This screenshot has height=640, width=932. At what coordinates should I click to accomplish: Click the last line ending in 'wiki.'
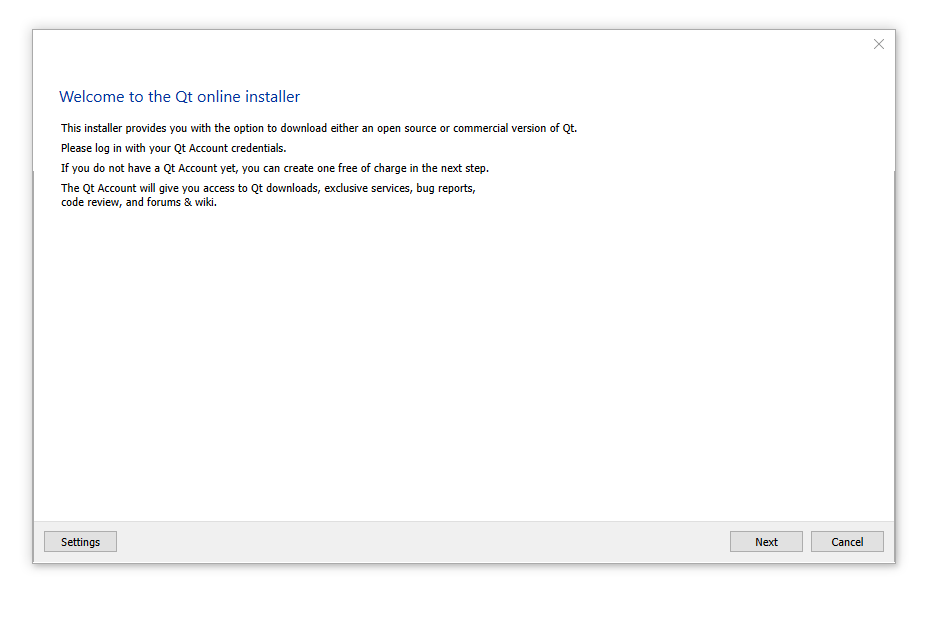pyautogui.click(x=138, y=202)
